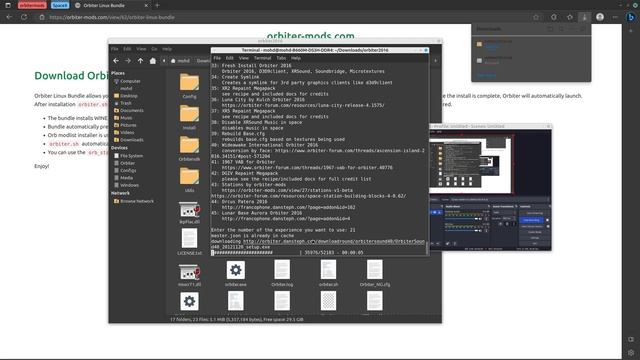Viewport: 640px width, 360px height.
Task: Open Videos in Places sidebar
Action: 124,133
